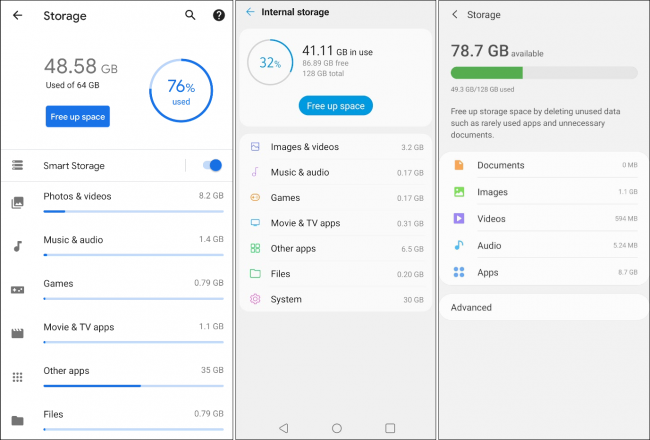The height and width of the screenshot is (440, 650).
Task: Click the Audio note icon, right screen
Action: 459,245
